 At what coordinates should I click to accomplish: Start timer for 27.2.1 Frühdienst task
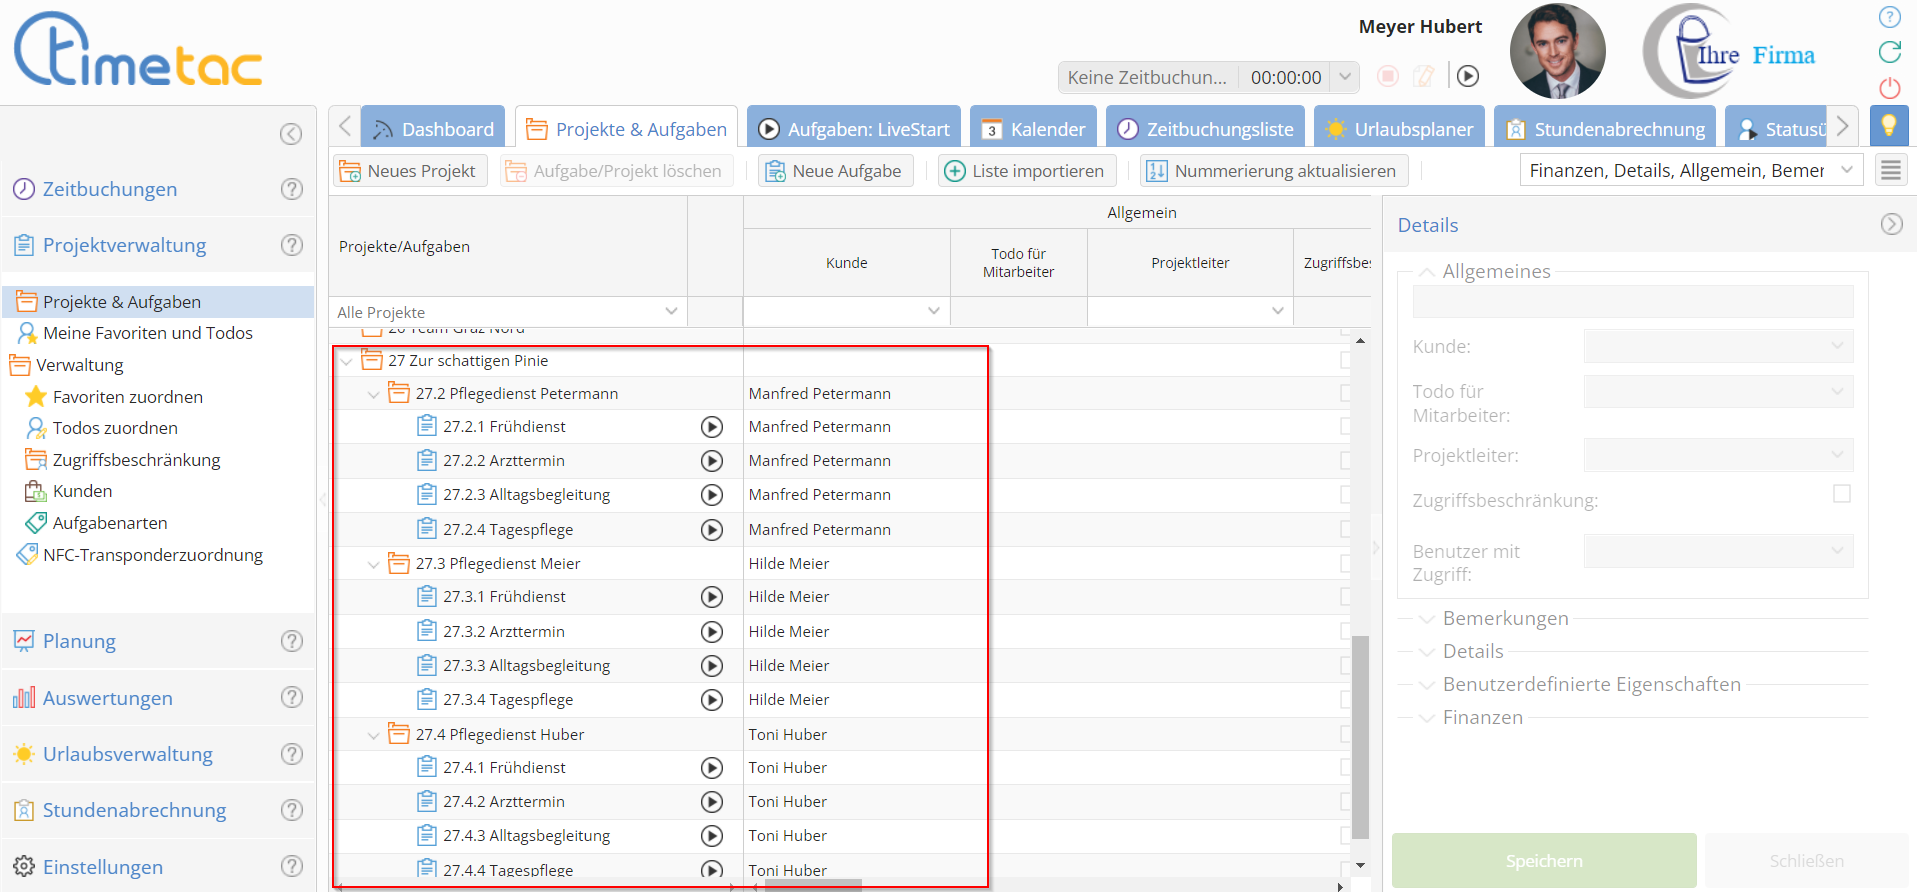(711, 427)
